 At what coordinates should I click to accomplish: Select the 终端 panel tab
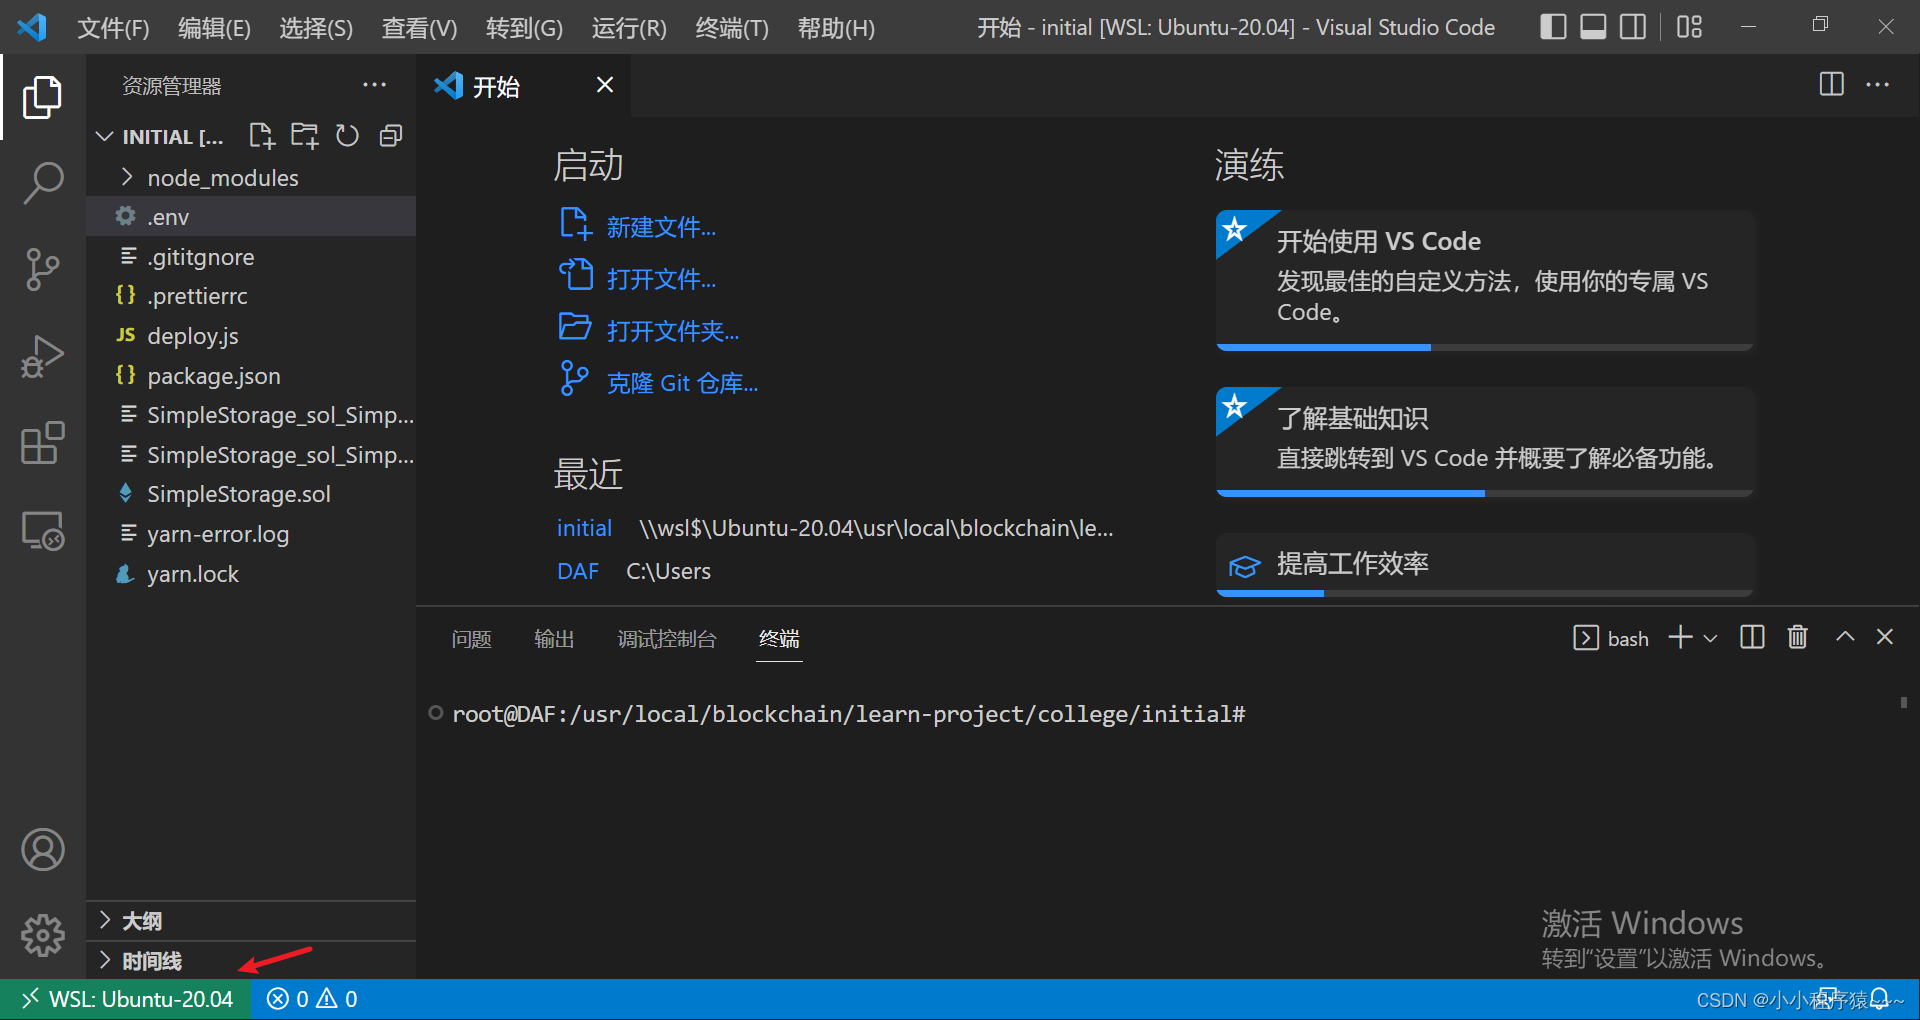(x=779, y=639)
